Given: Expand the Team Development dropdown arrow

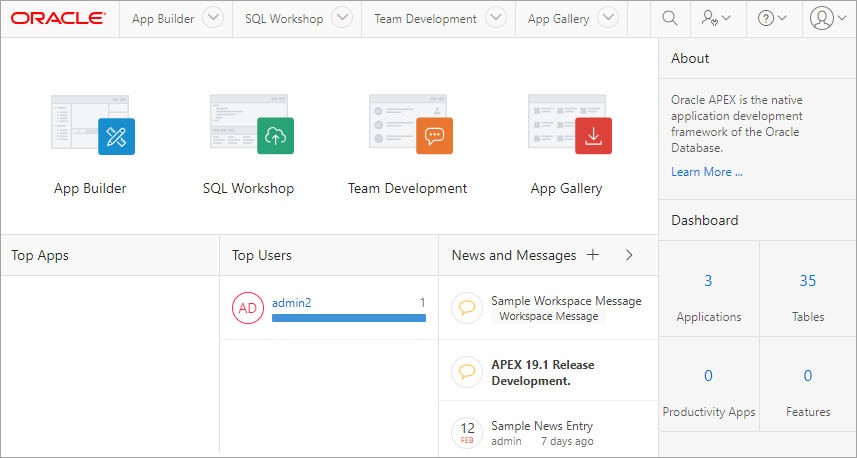Looking at the screenshot, I should (496, 17).
